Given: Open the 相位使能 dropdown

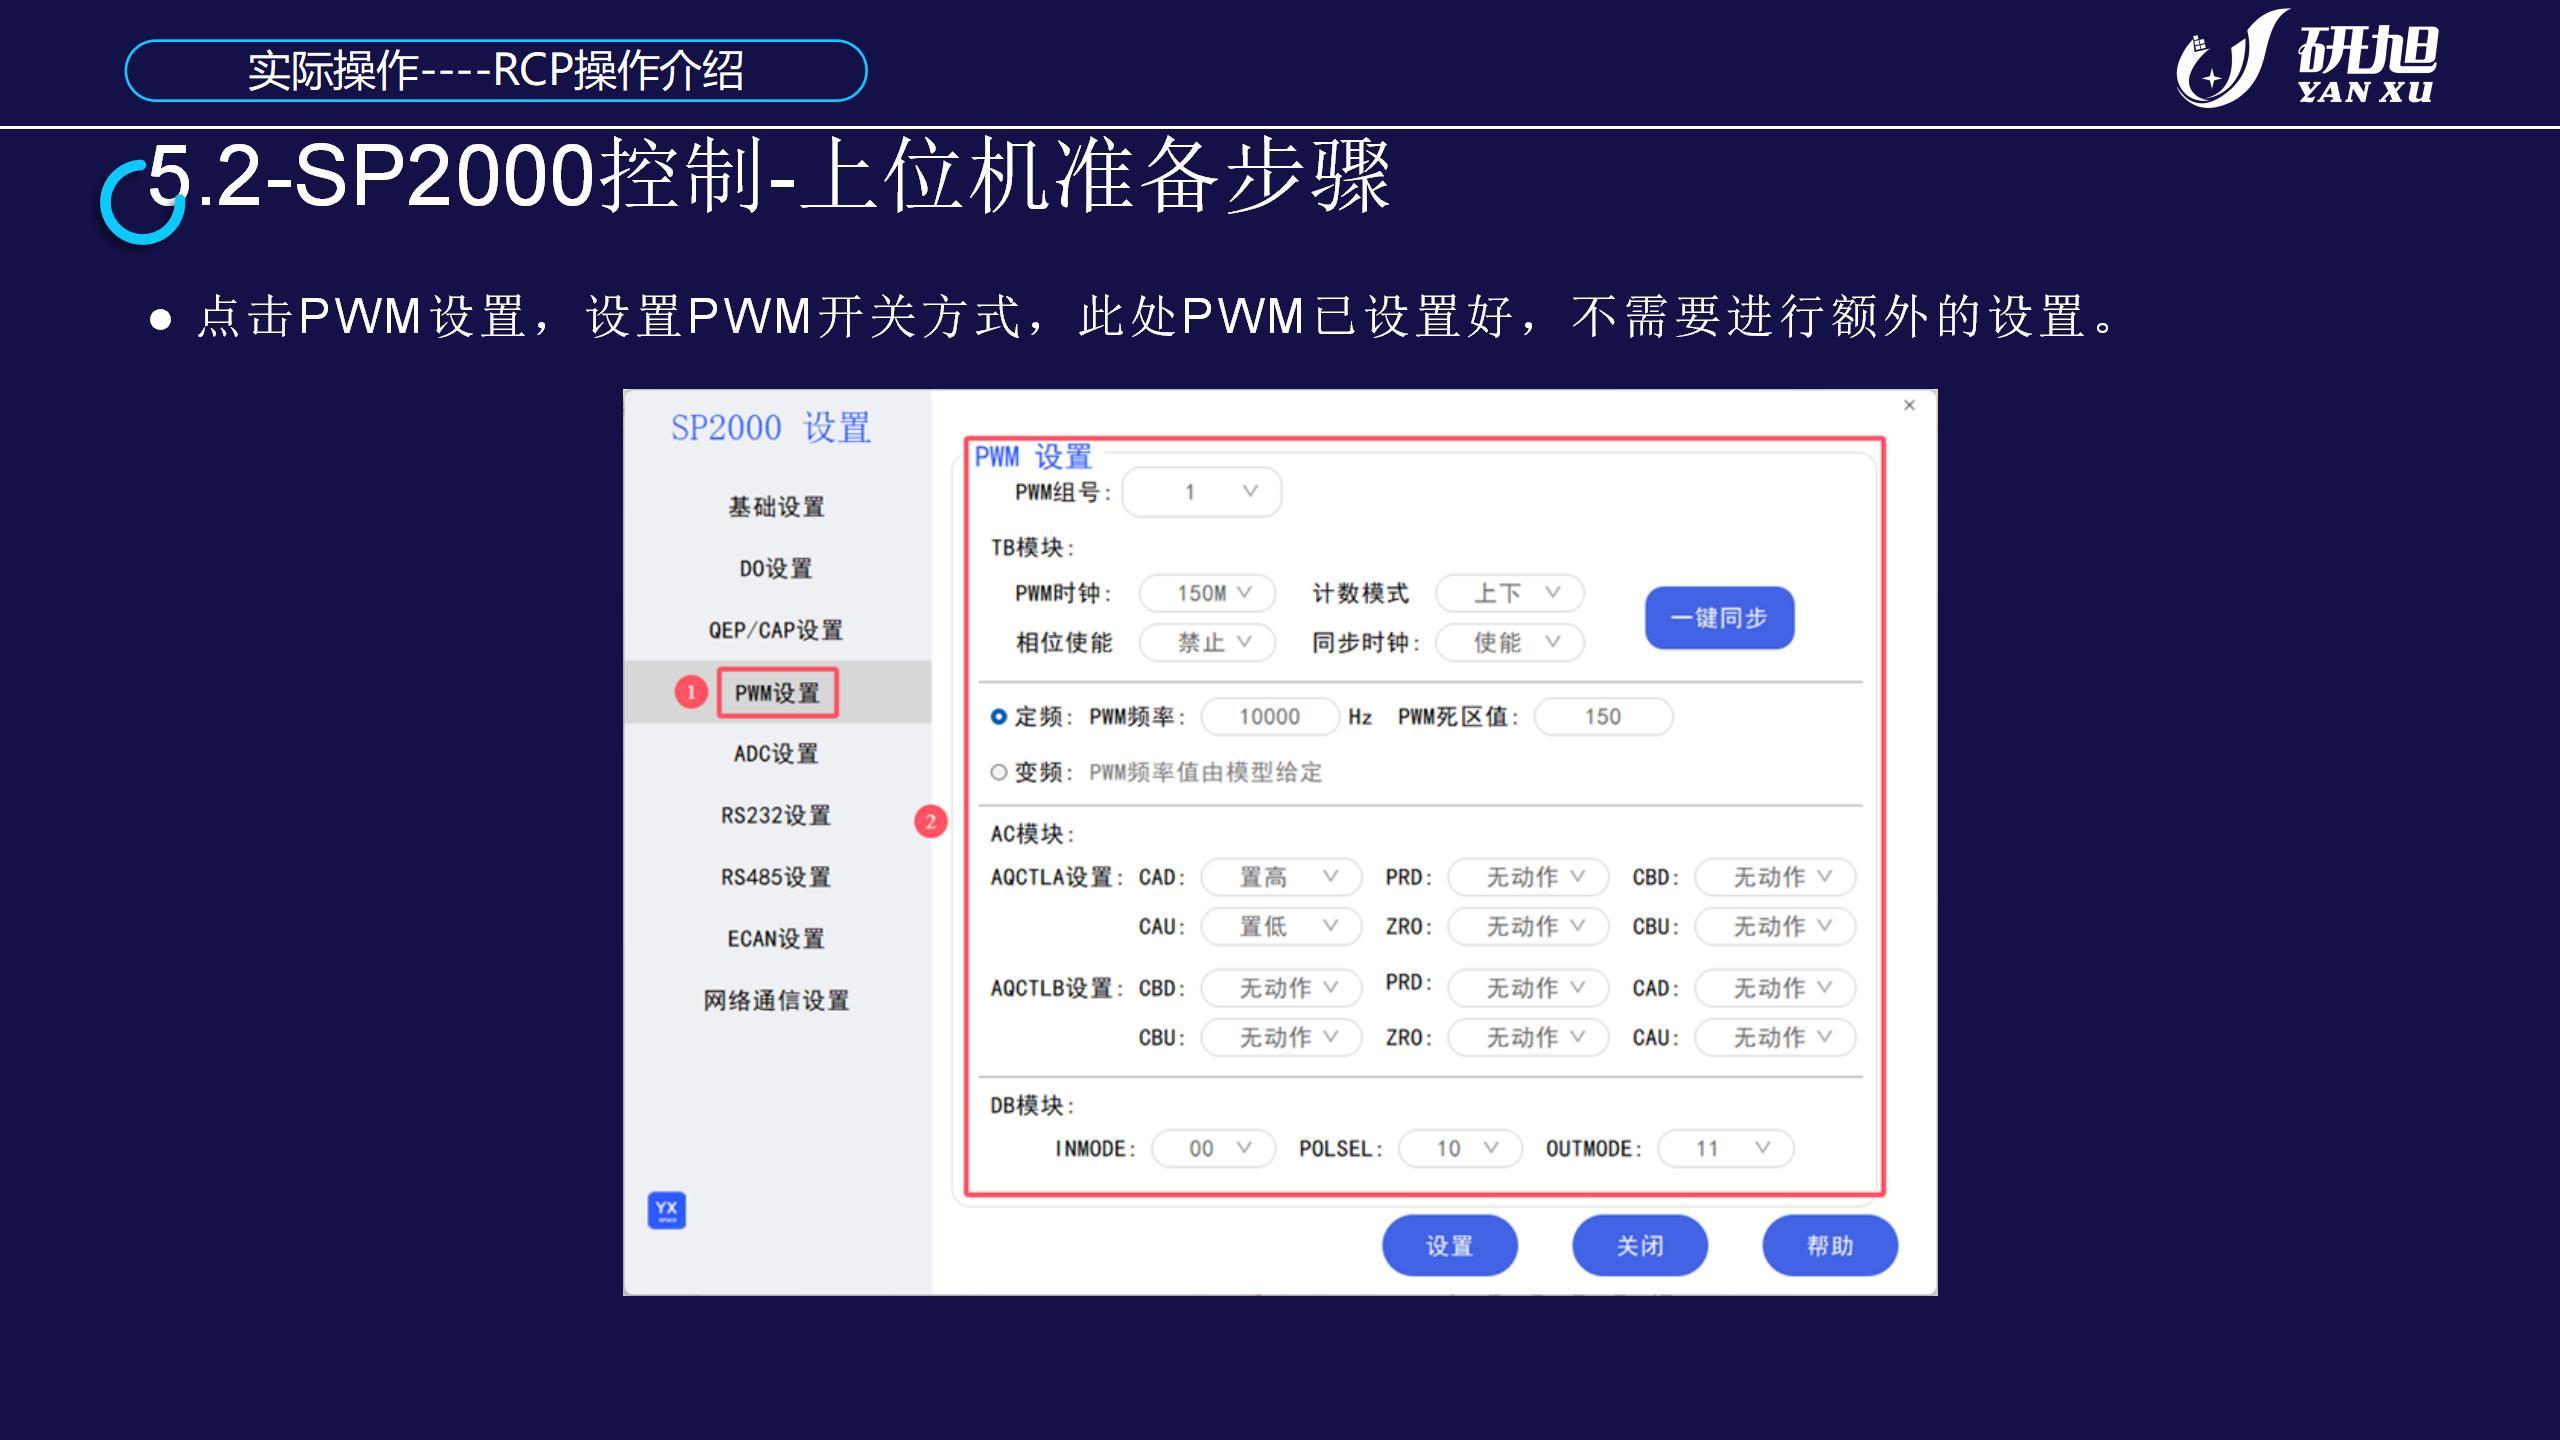Looking at the screenshot, I should point(1208,642).
